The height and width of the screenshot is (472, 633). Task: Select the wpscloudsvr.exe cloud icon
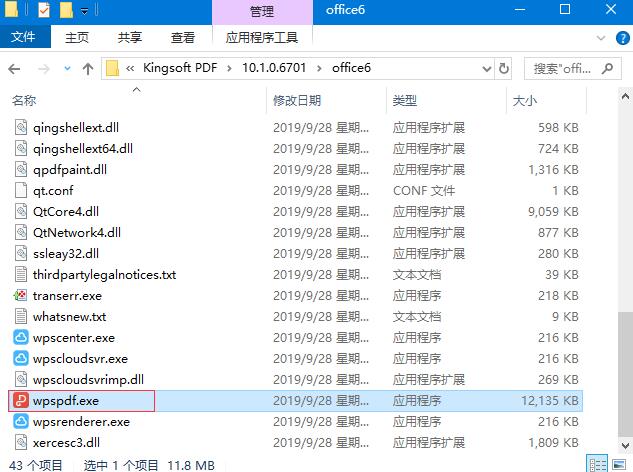point(20,359)
